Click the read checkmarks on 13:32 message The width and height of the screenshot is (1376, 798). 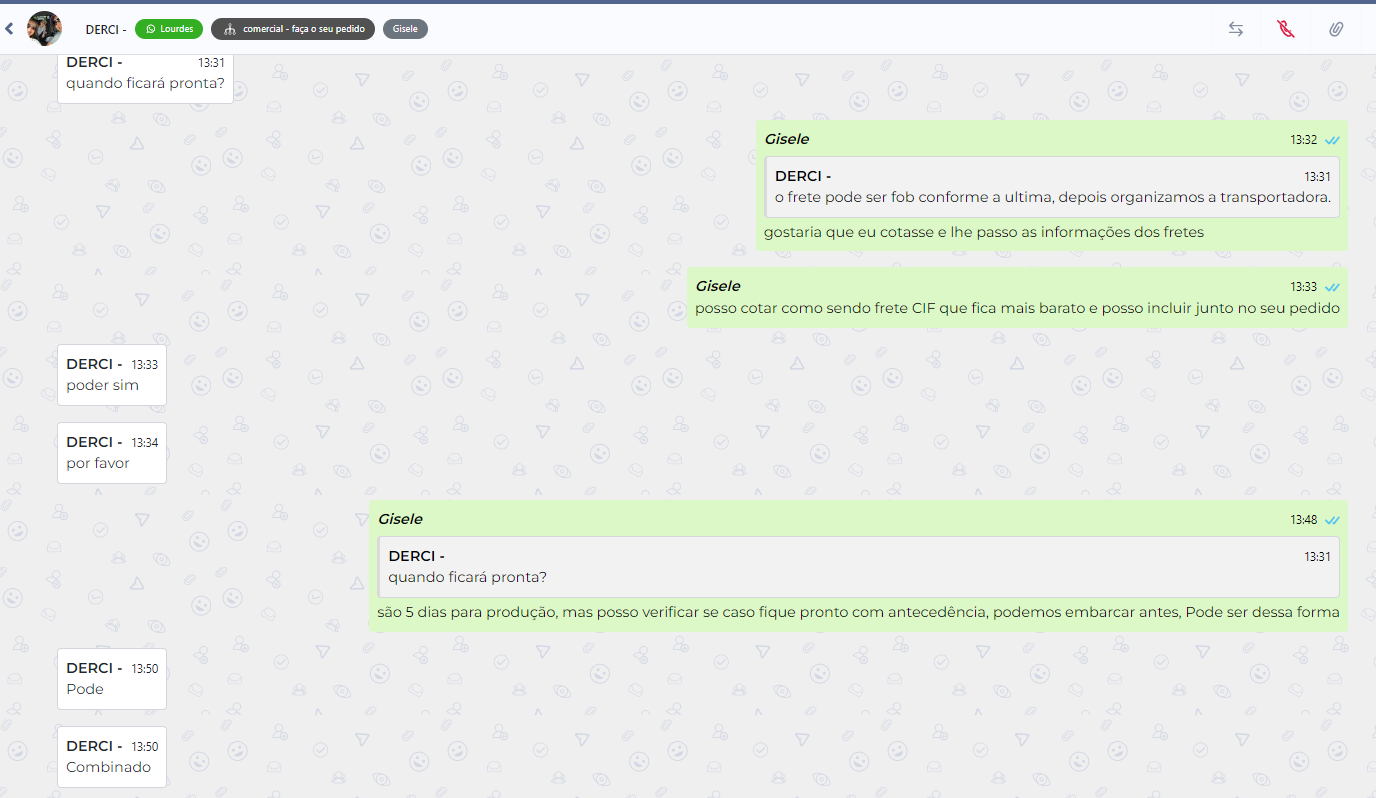coord(1332,140)
